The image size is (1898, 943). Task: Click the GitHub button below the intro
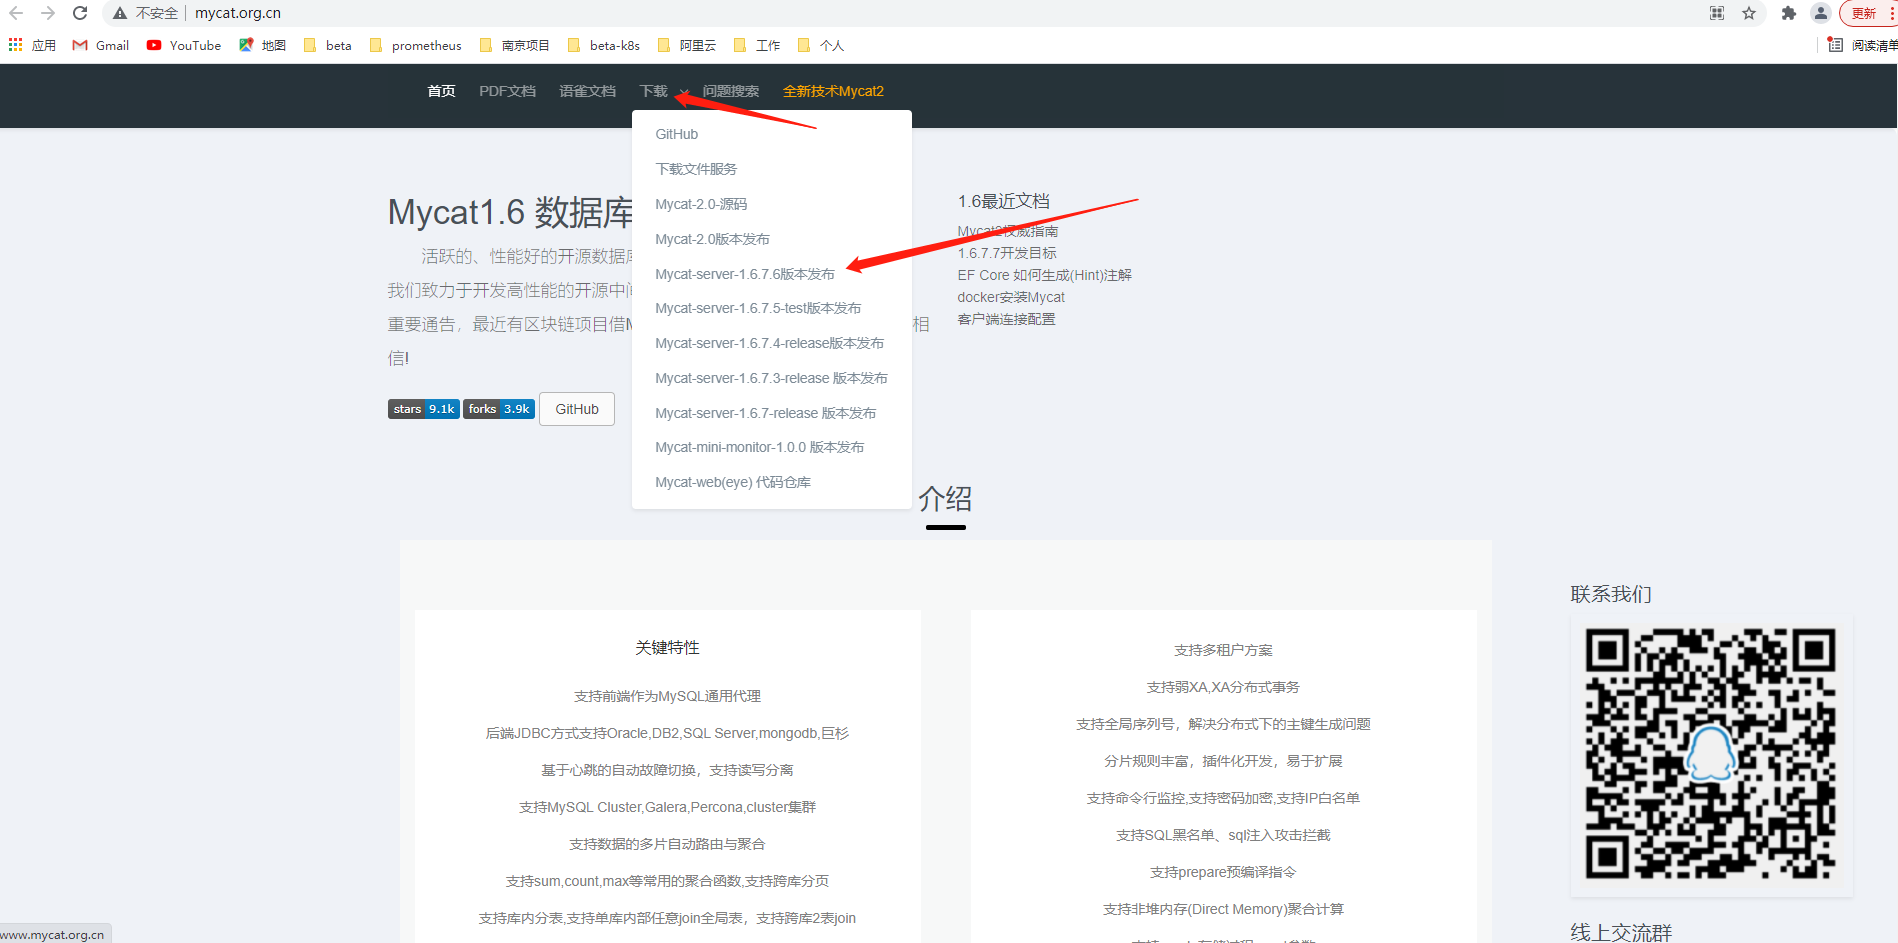tap(577, 409)
